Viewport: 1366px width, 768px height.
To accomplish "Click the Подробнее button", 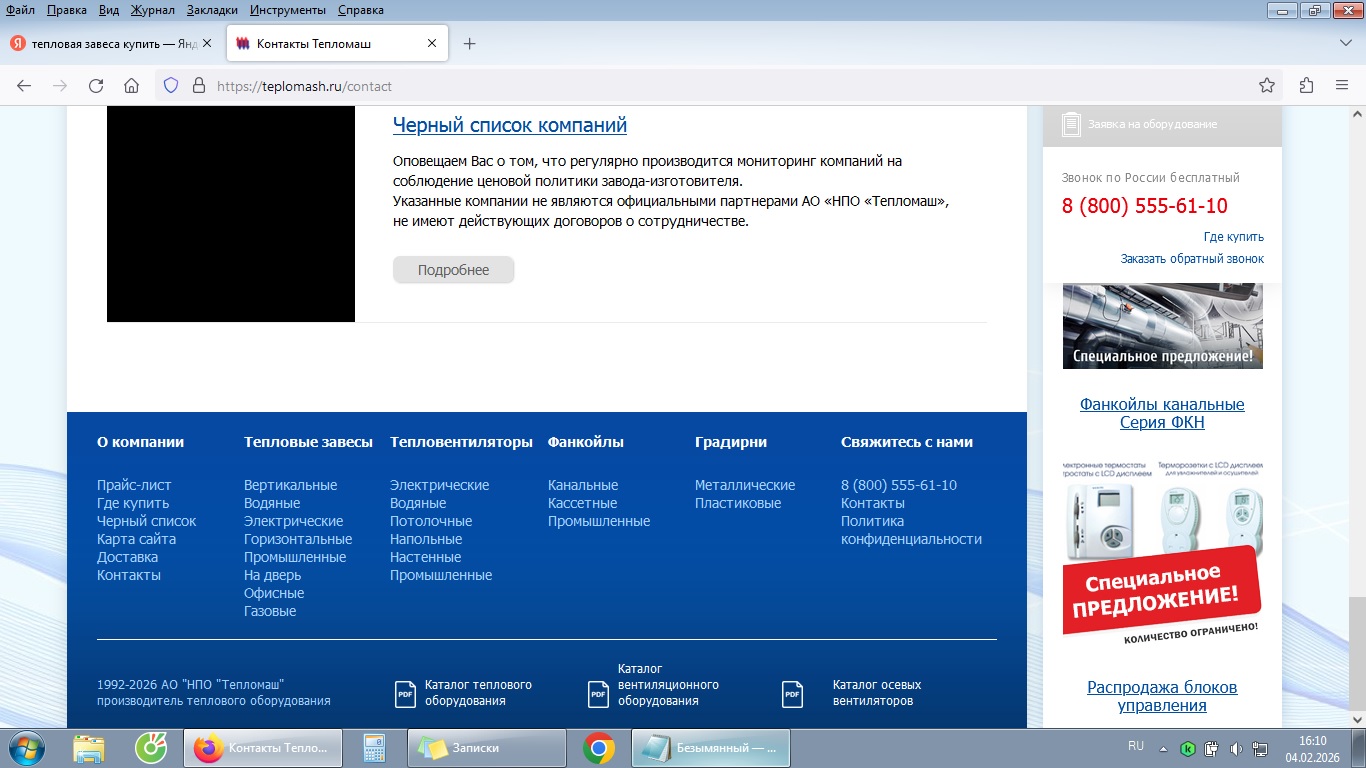I will (x=453, y=270).
